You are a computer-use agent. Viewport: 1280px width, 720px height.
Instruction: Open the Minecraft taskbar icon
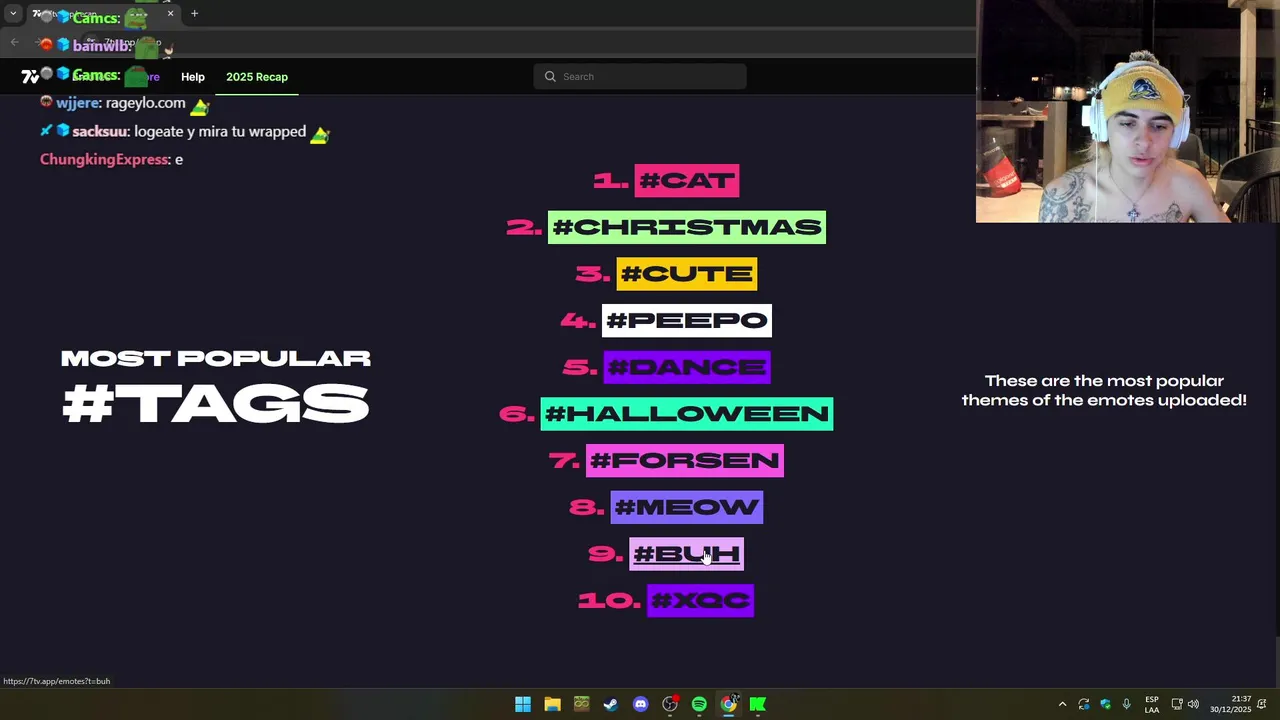coord(582,705)
